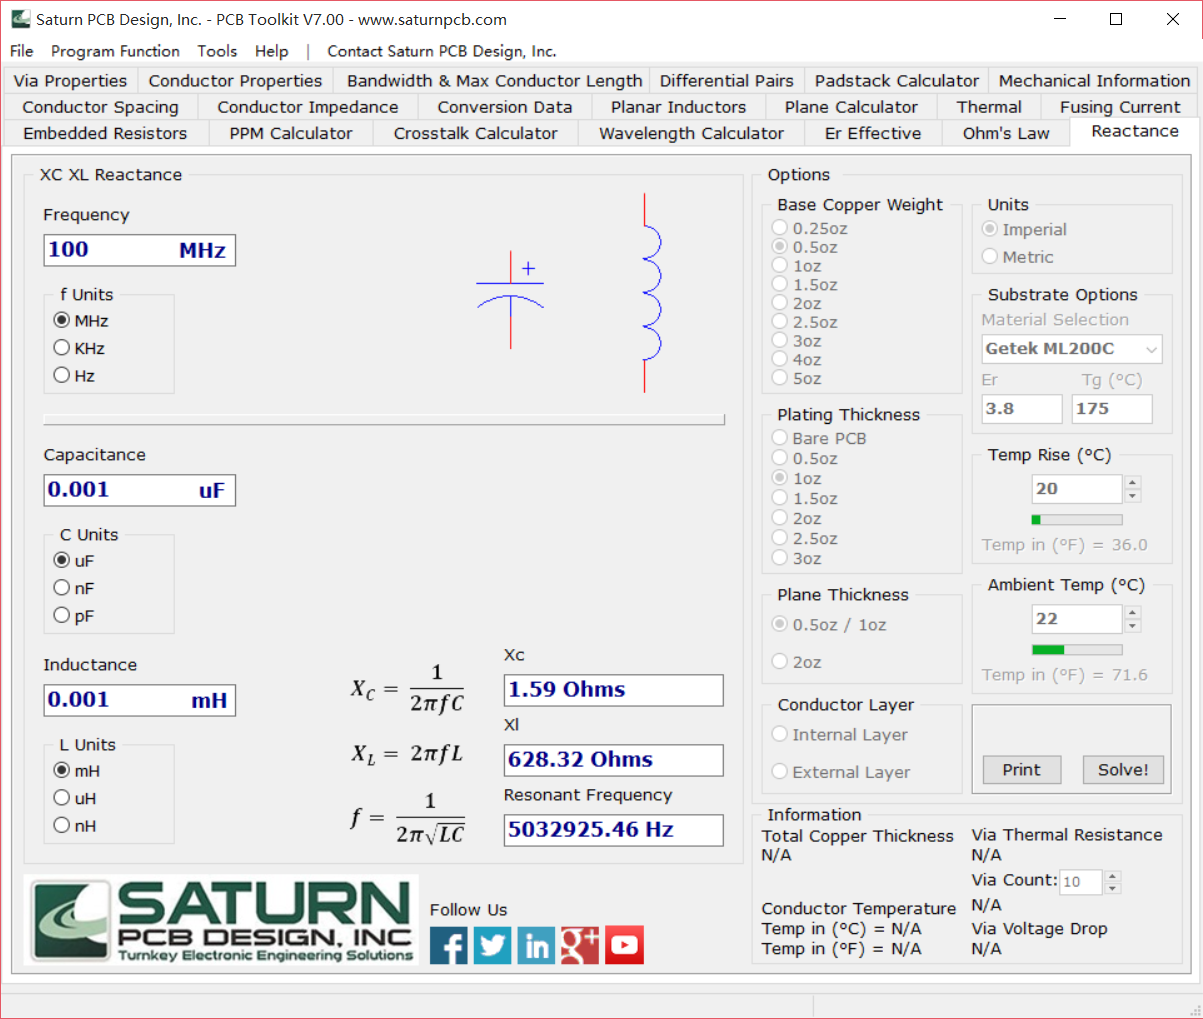Select KHz frequency units
The width and height of the screenshot is (1203, 1019).
pyautogui.click(x=61, y=348)
